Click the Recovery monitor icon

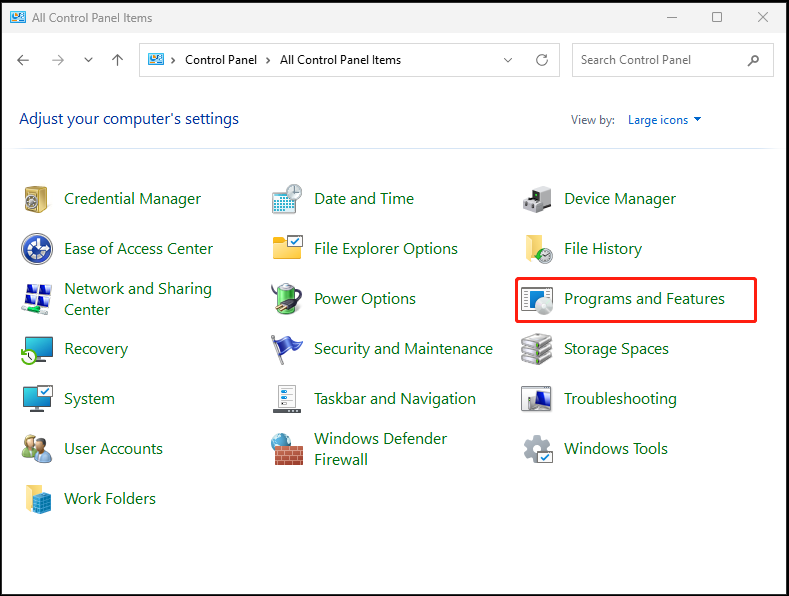pyautogui.click(x=37, y=350)
